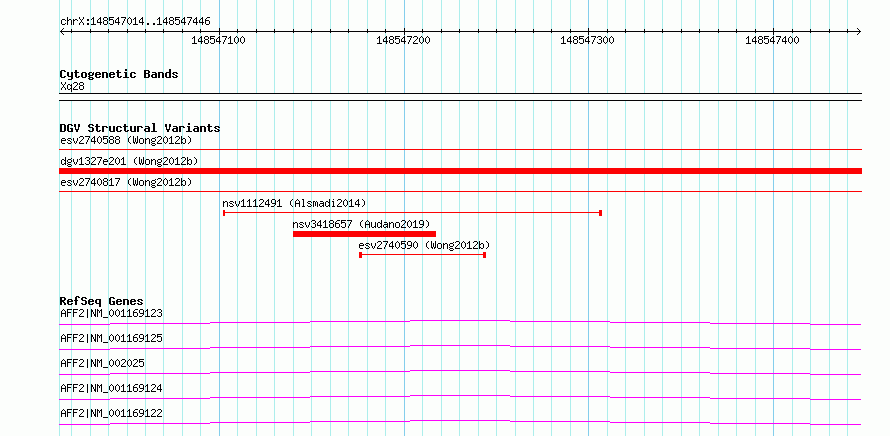890x436 pixels.
Task: Click the 148547100 ruler position label
Action: 219,40
